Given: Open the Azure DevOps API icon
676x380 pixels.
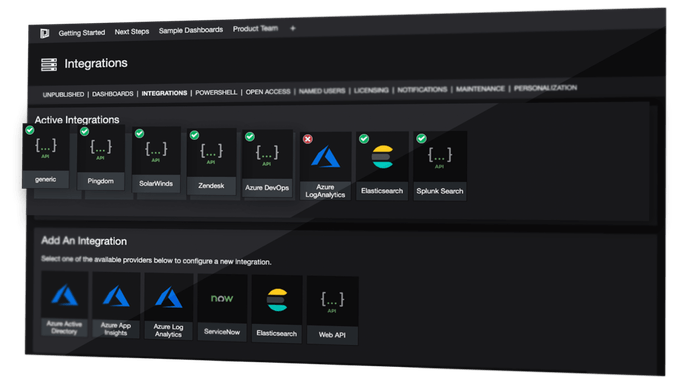Looking at the screenshot, I should (x=267, y=155).
